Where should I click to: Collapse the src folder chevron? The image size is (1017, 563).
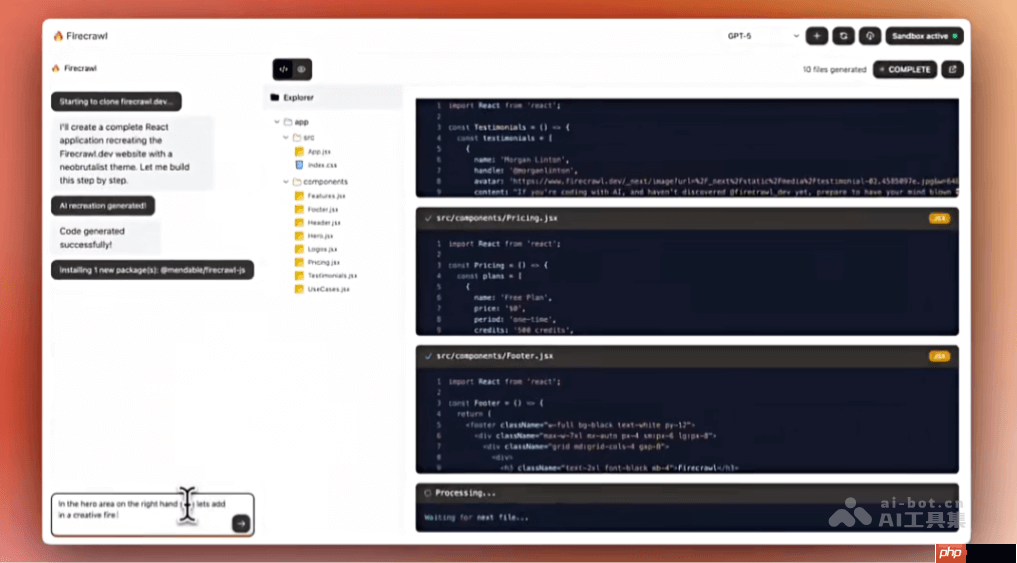click(x=286, y=138)
